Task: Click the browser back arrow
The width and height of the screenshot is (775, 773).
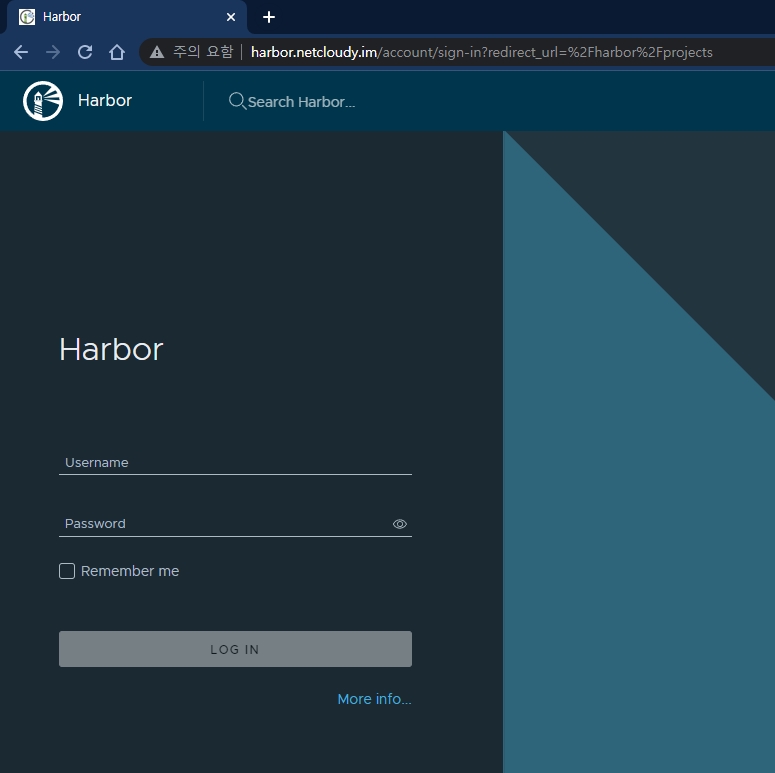Action: (21, 52)
